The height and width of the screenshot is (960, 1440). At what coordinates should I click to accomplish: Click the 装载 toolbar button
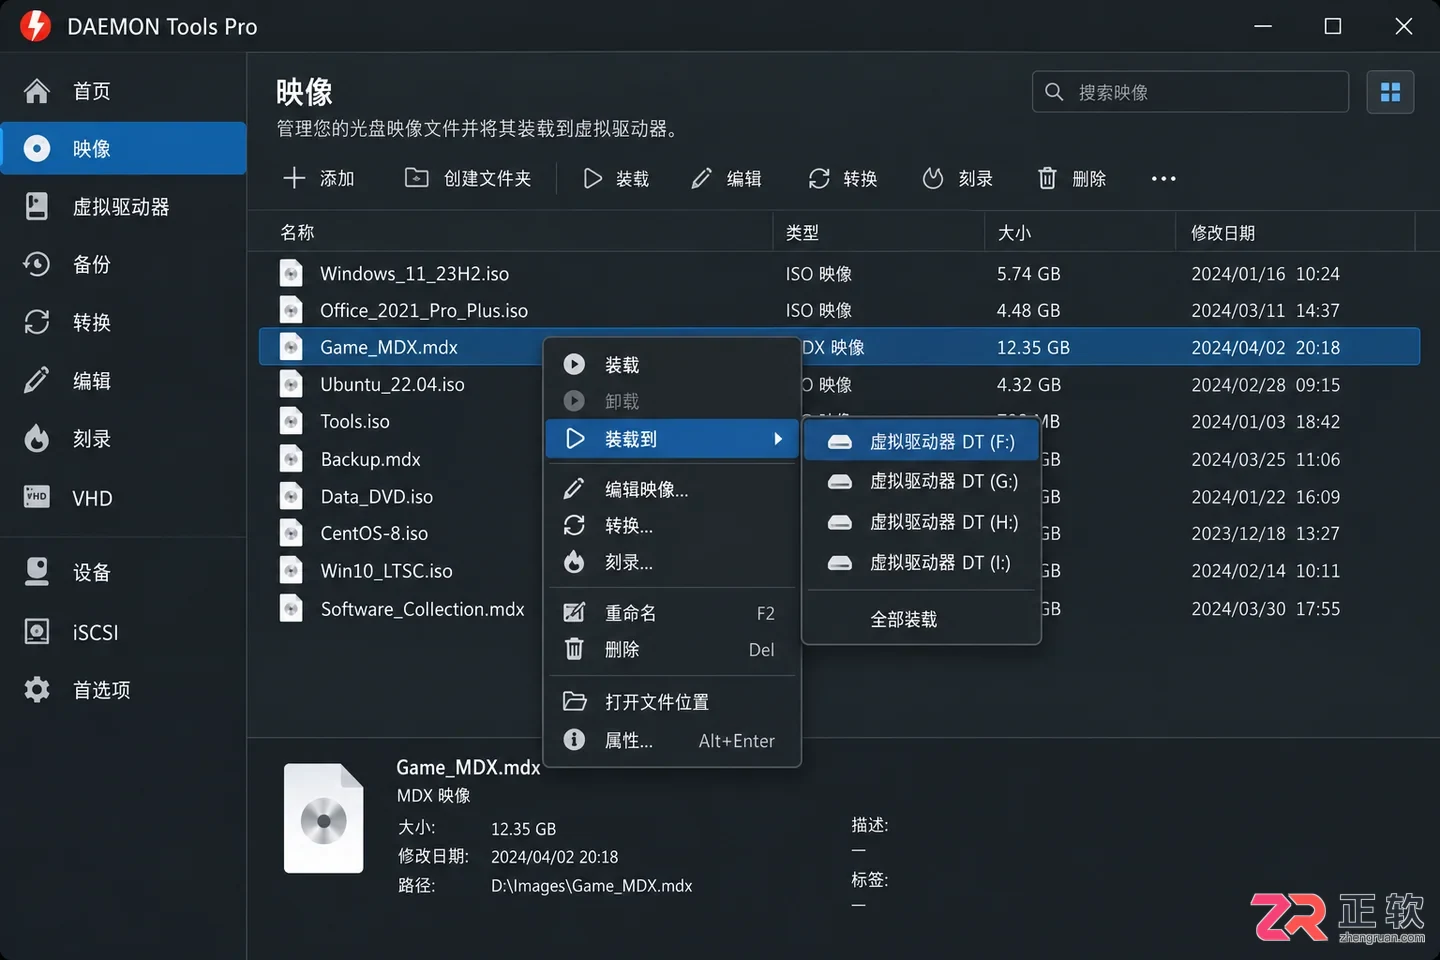click(x=616, y=179)
